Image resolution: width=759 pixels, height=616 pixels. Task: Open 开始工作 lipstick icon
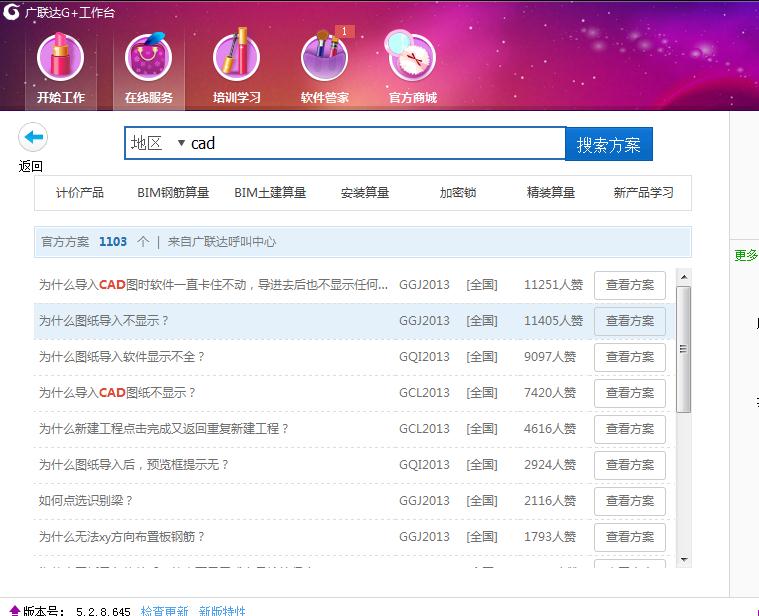click(x=61, y=57)
